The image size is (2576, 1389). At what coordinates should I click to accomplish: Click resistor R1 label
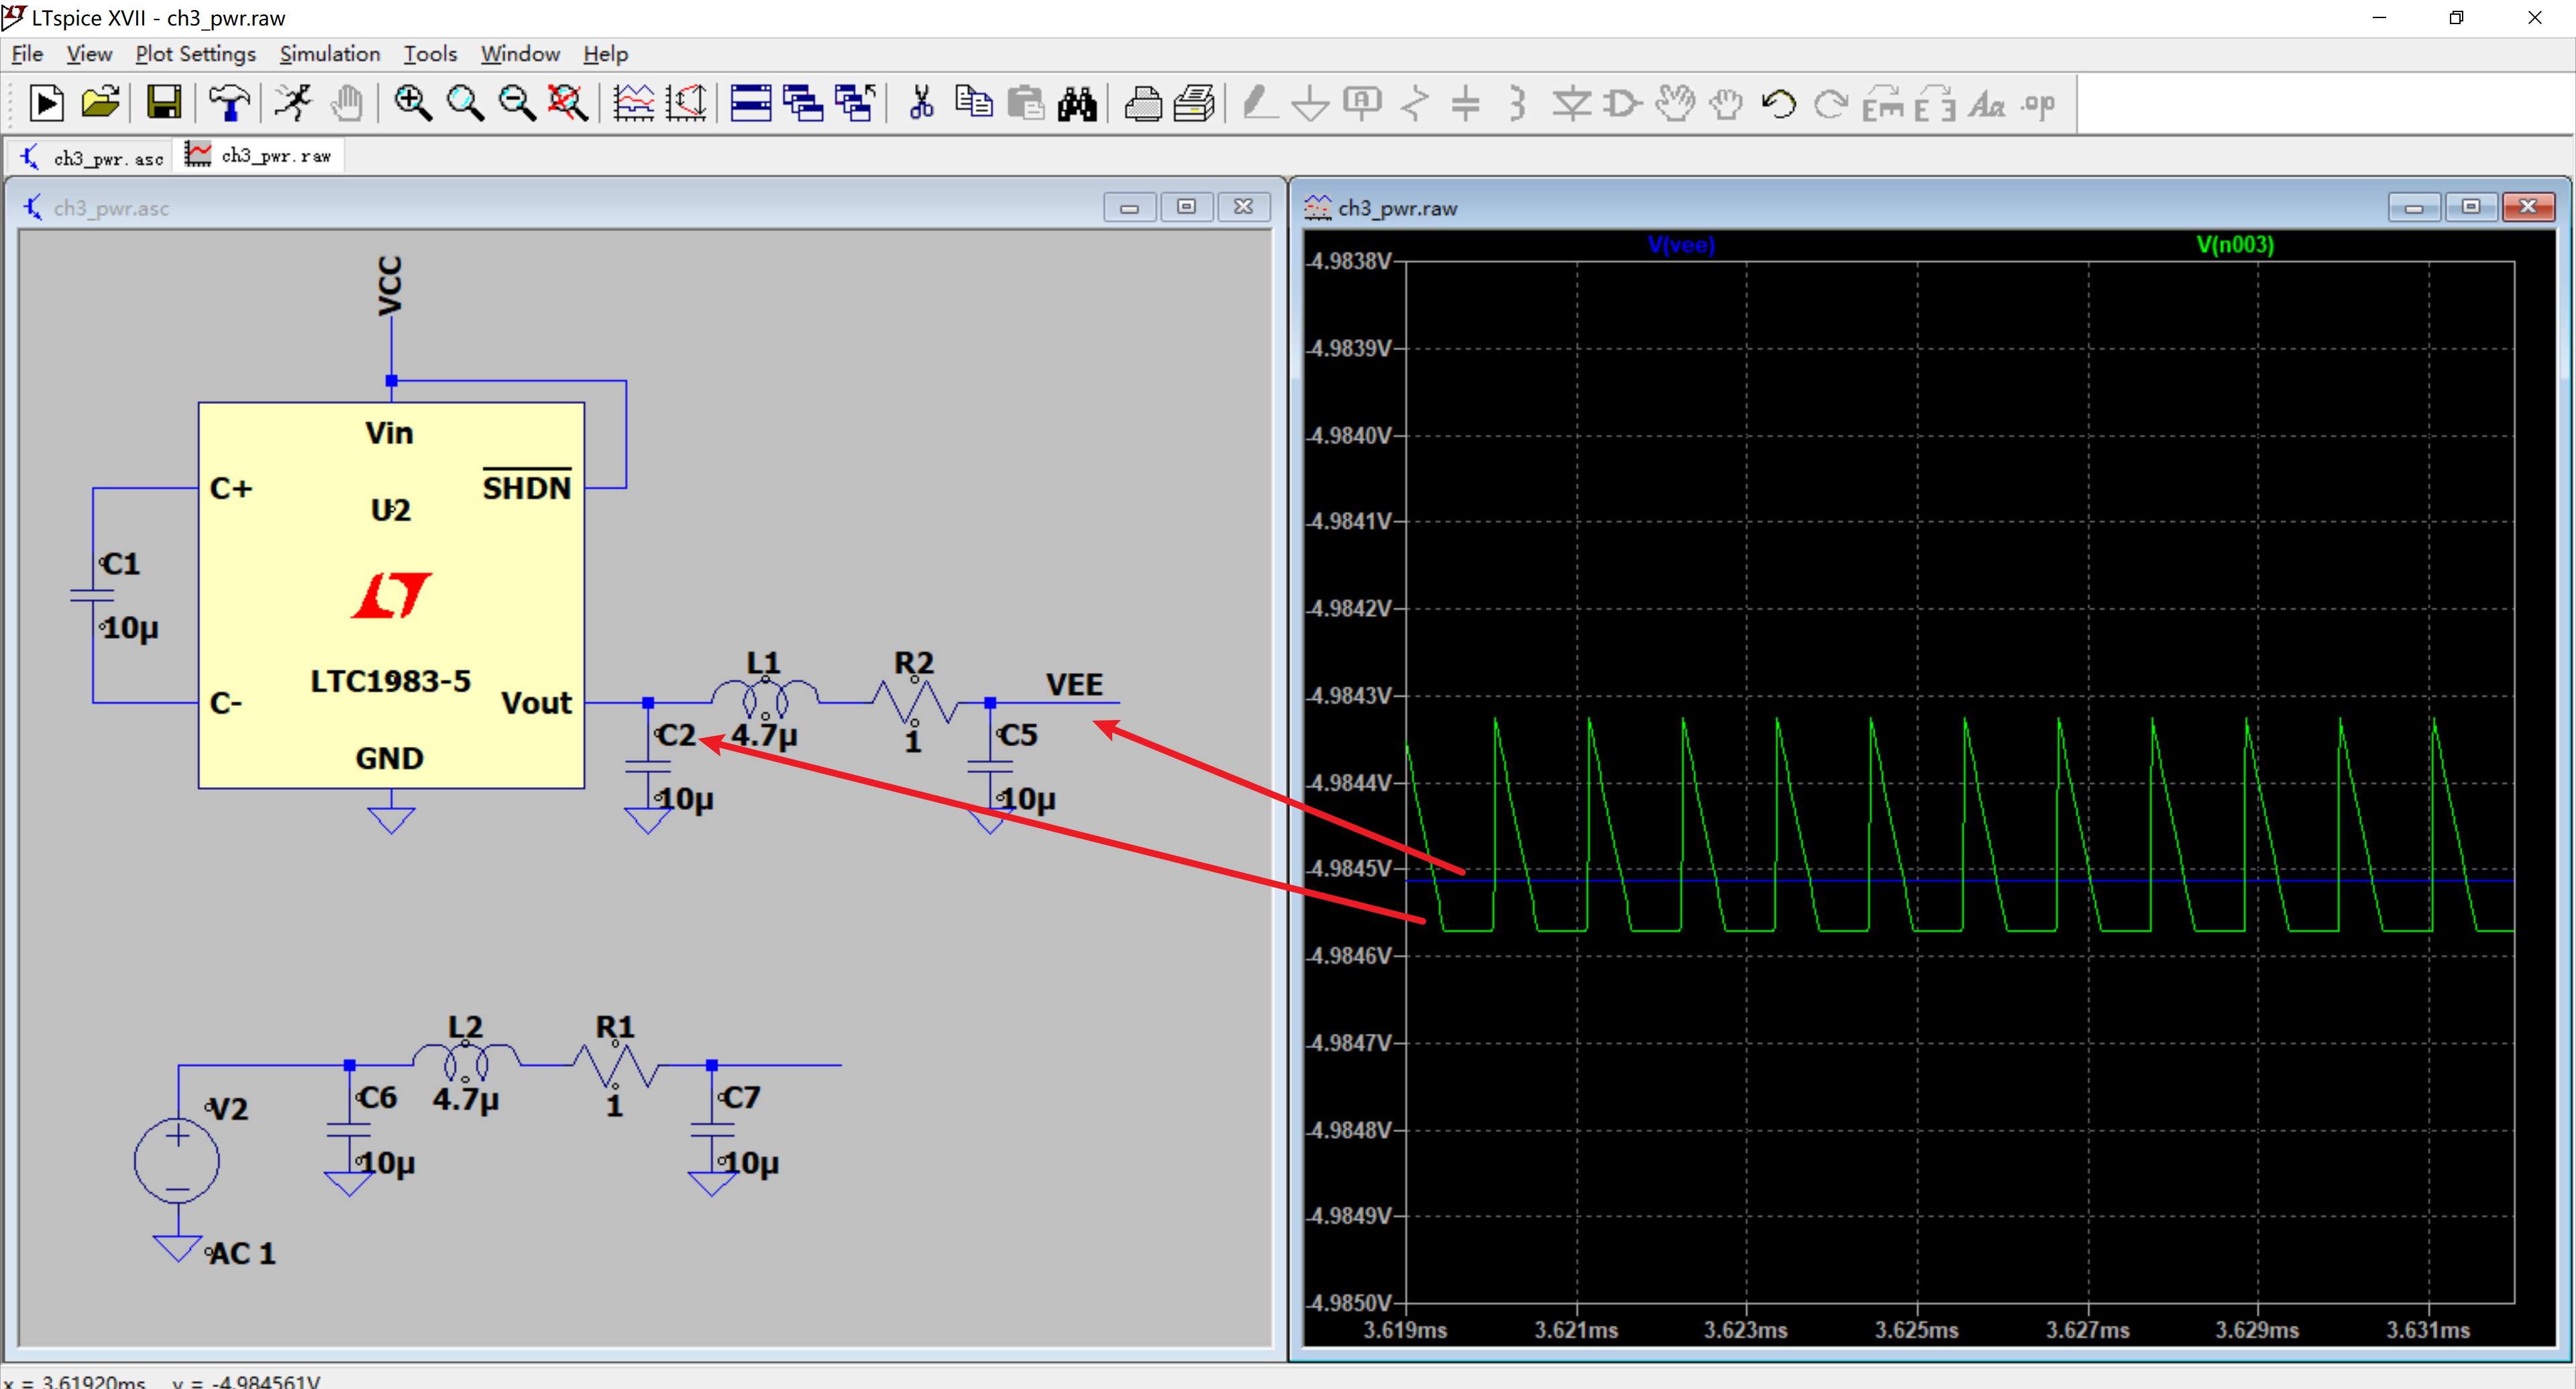615,1027
